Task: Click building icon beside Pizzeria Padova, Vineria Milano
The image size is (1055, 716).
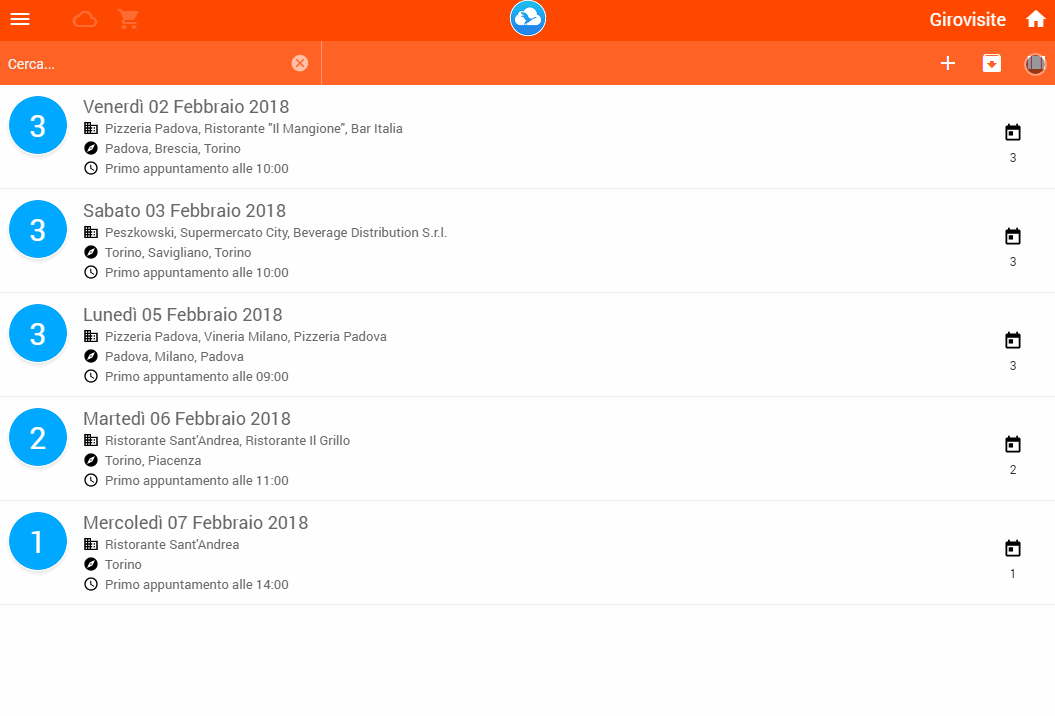Action: click(x=91, y=336)
